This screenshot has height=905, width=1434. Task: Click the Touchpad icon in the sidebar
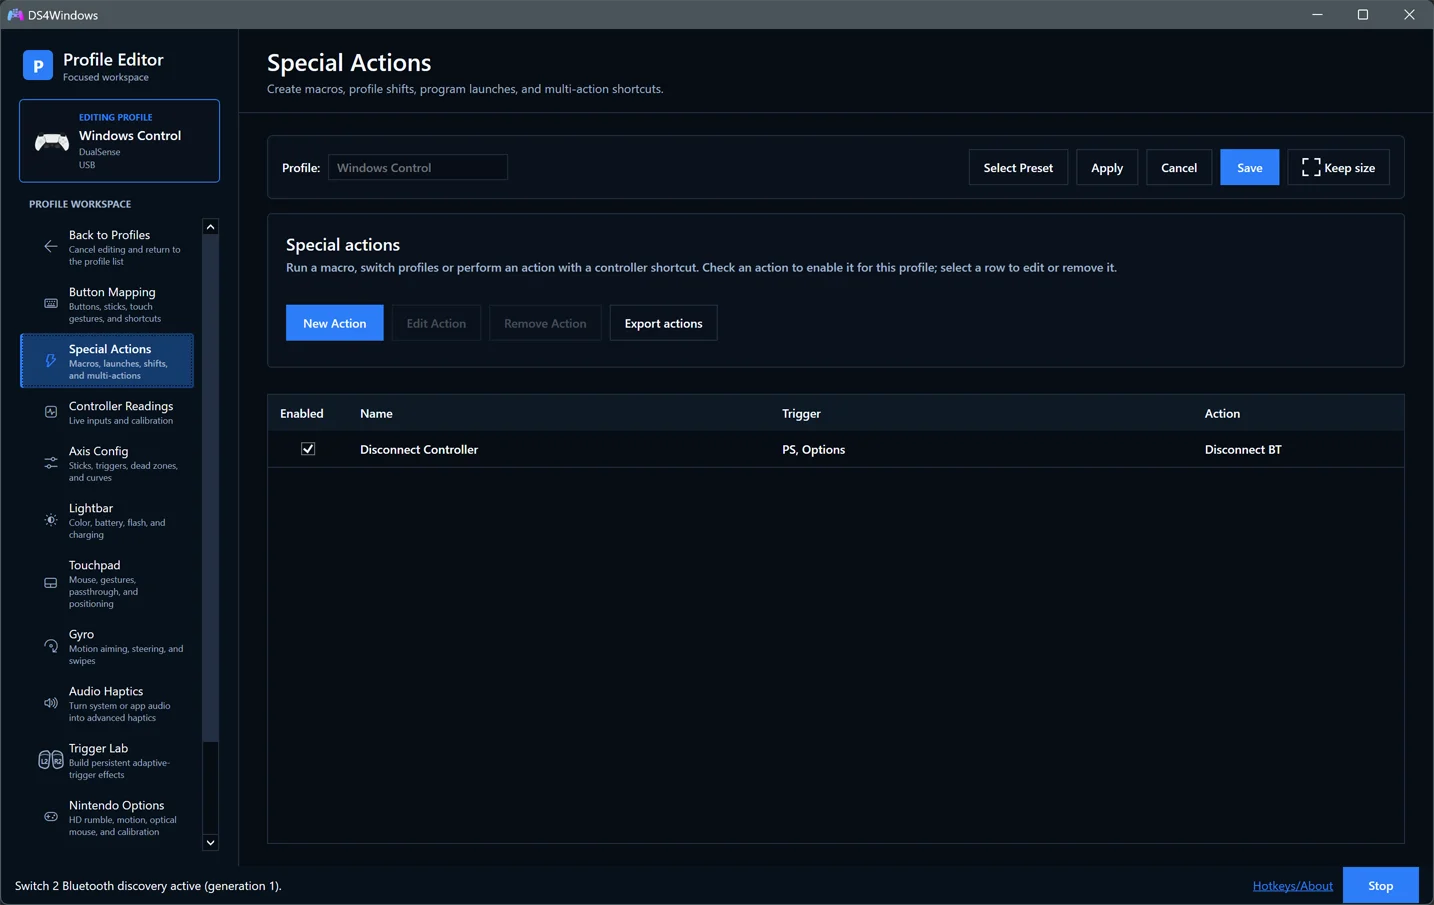(51, 583)
